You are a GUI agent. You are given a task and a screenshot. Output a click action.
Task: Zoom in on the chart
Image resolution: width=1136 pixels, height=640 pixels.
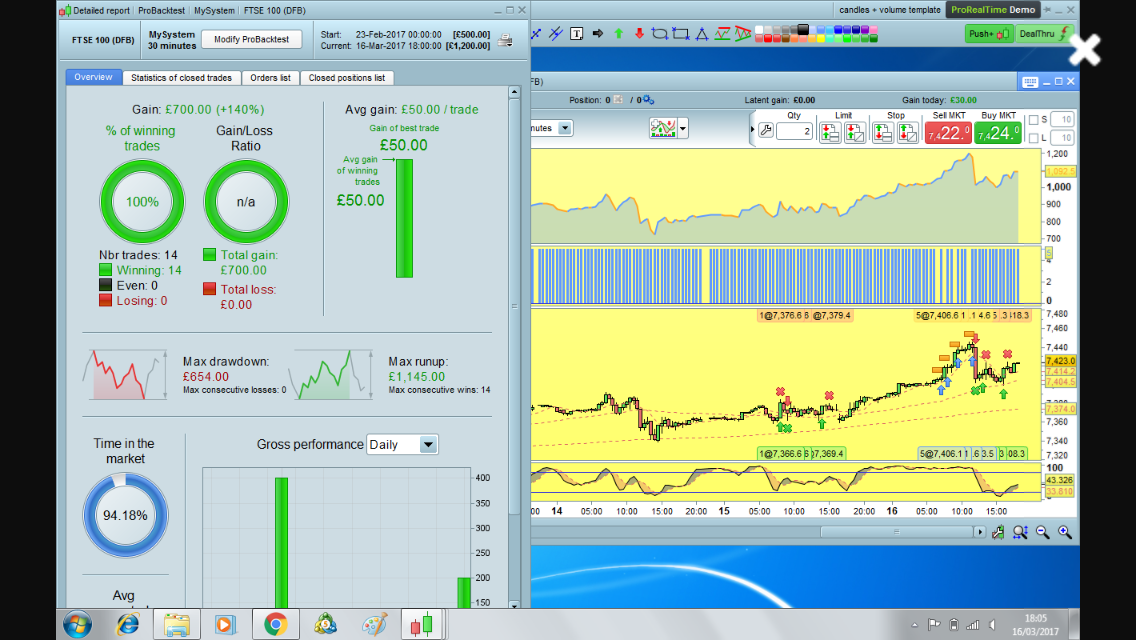click(x=1064, y=532)
